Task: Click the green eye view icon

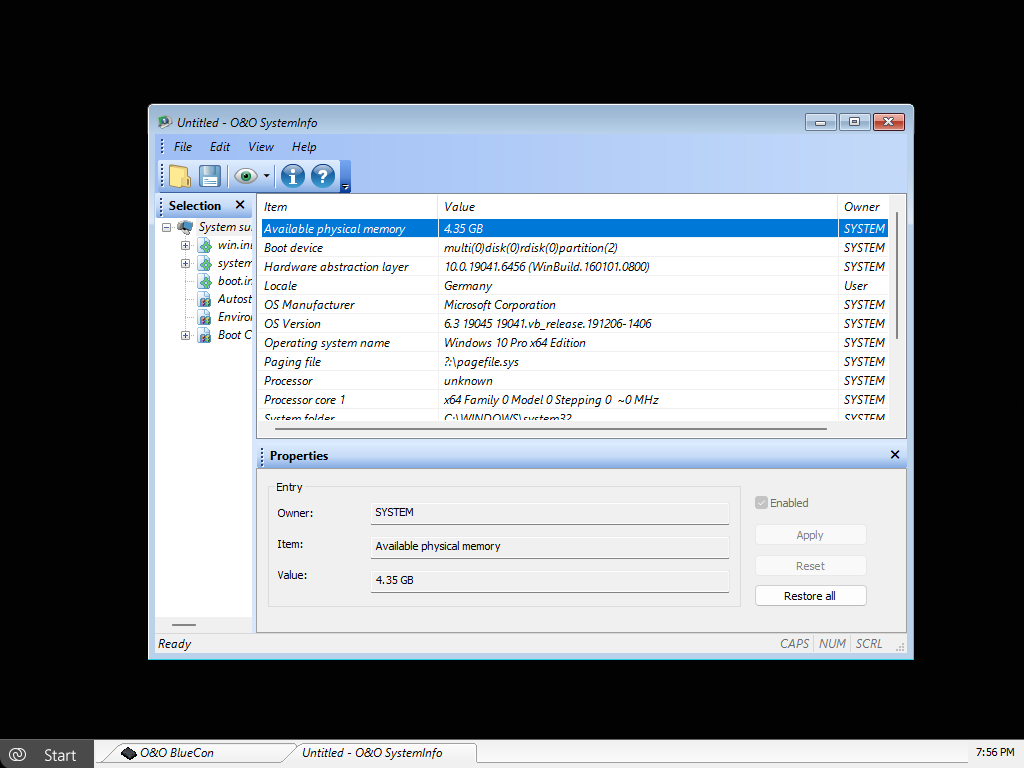Action: point(244,177)
